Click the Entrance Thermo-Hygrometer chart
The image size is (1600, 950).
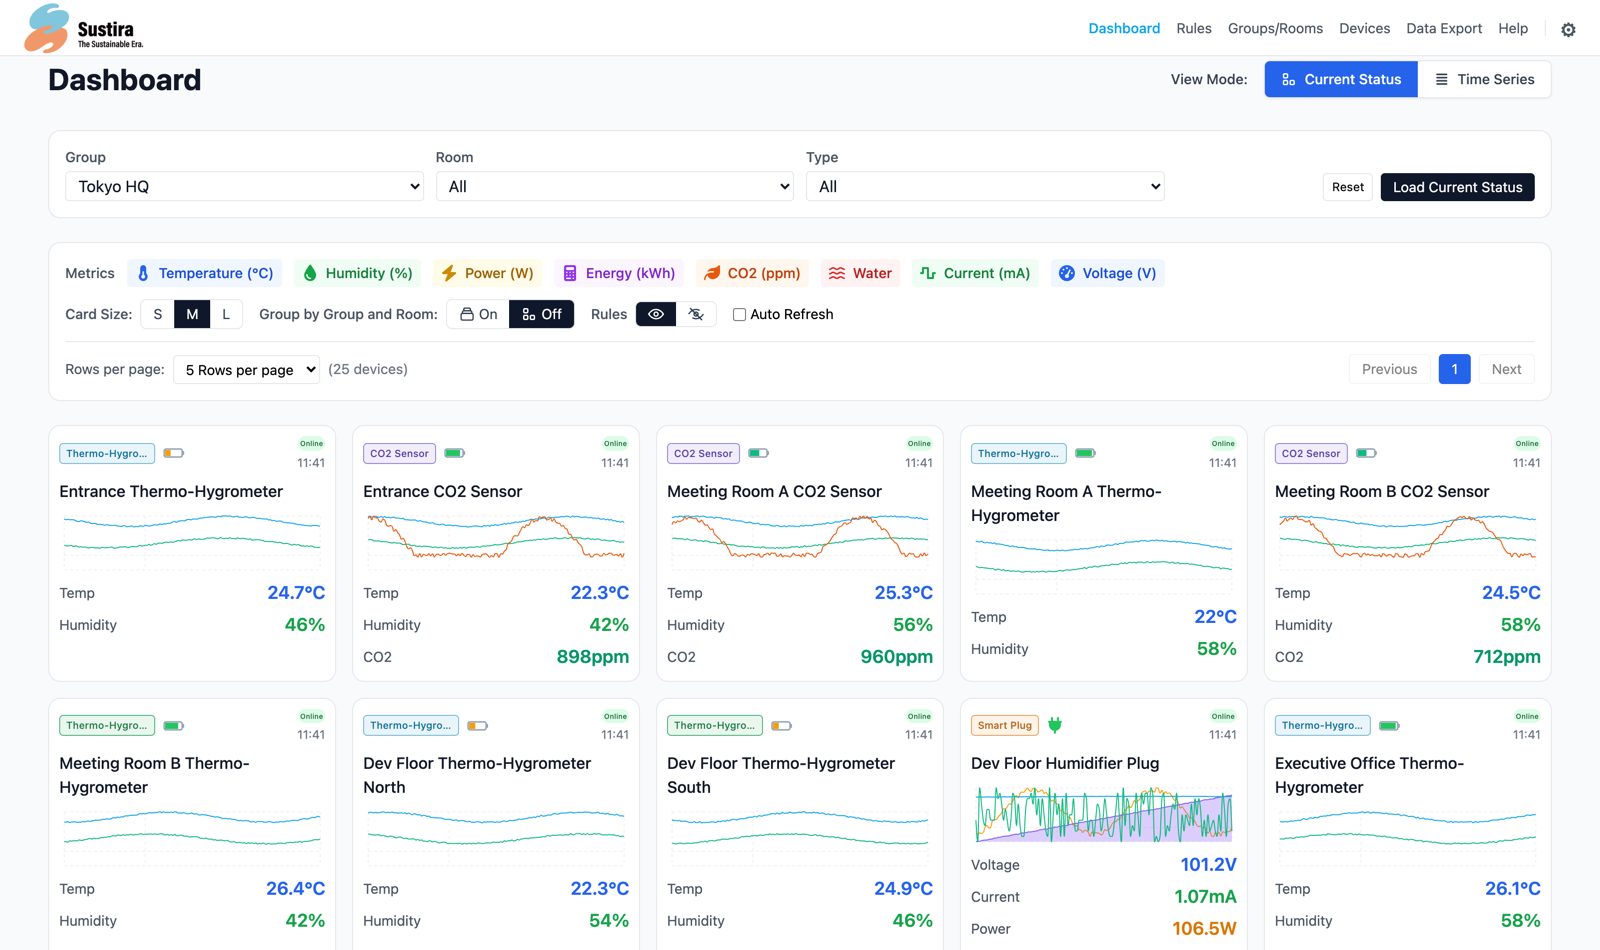click(x=192, y=541)
